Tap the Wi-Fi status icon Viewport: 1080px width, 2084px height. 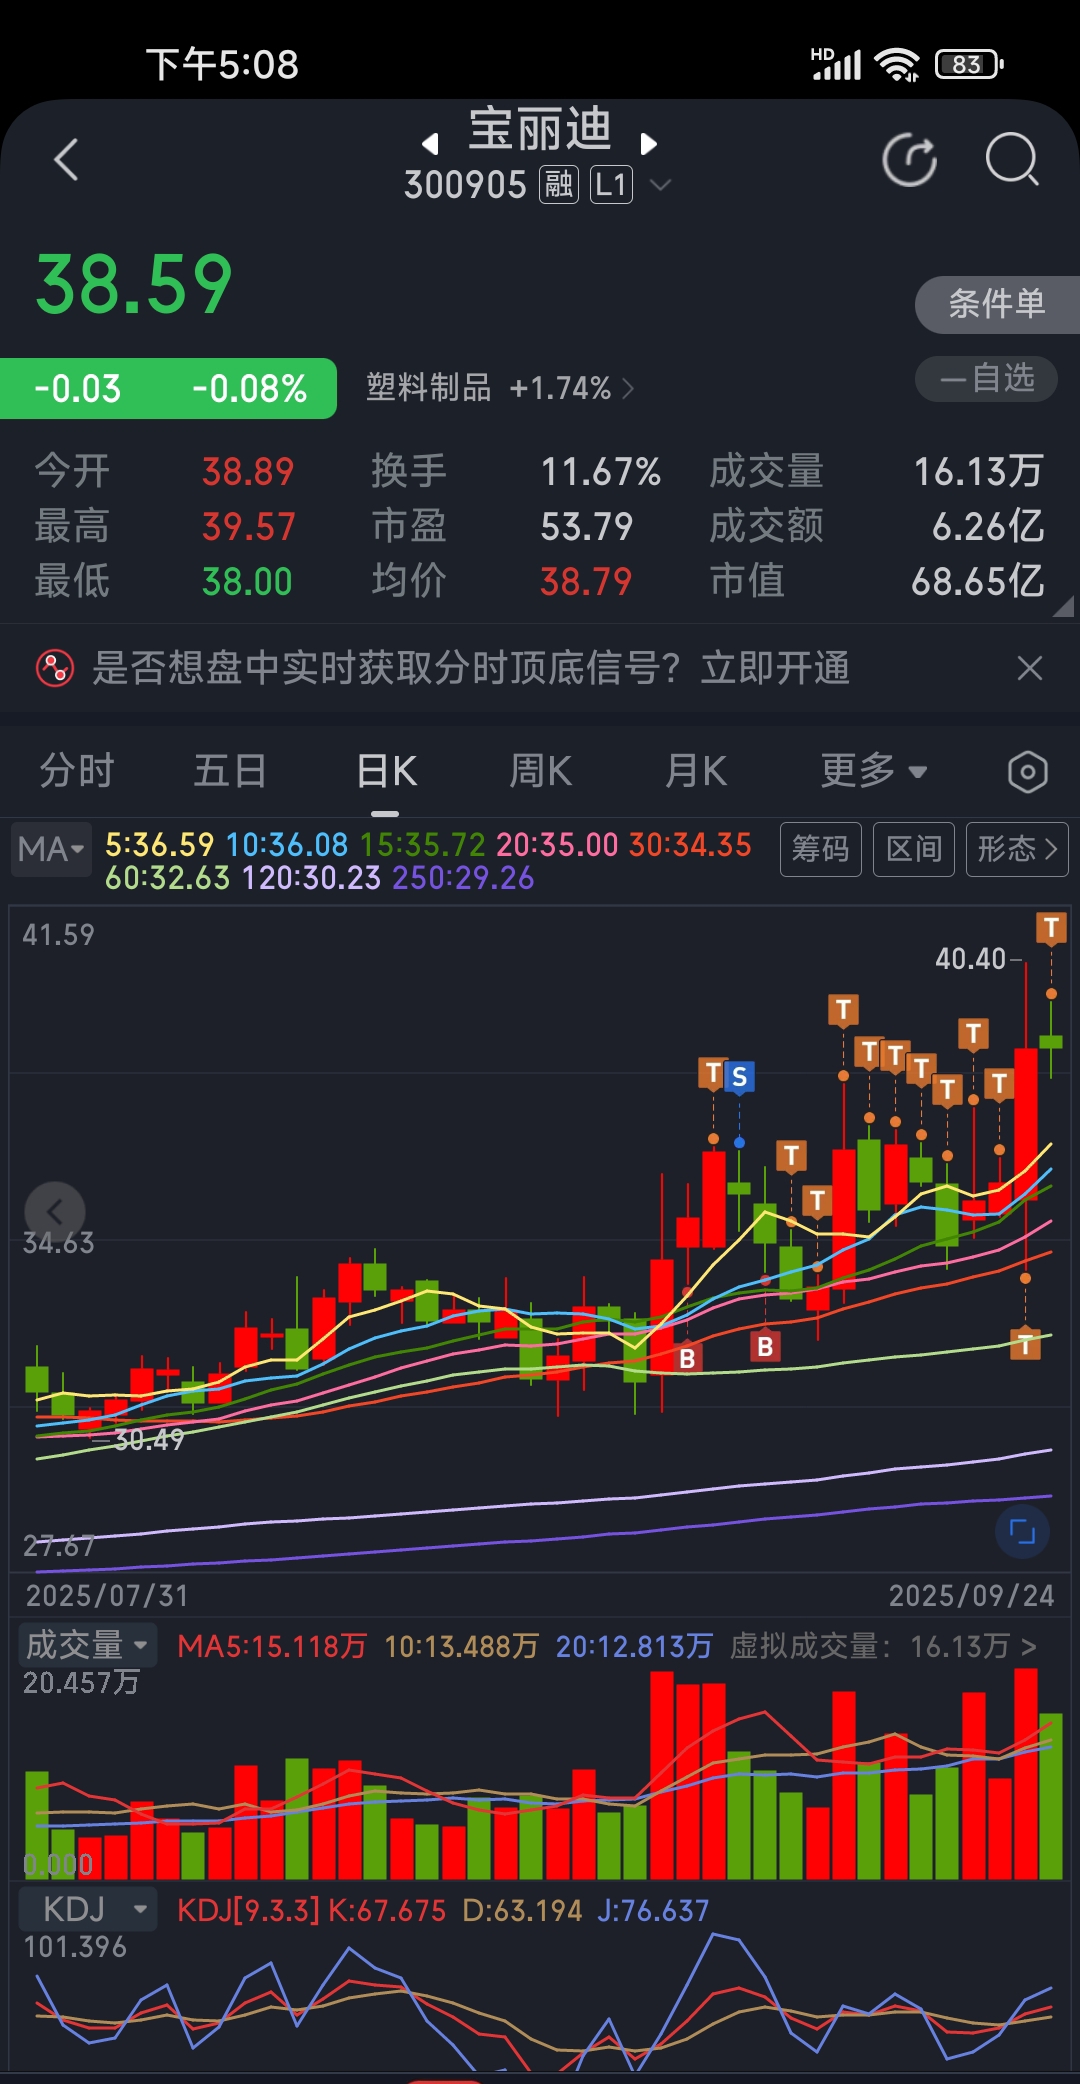click(x=896, y=64)
